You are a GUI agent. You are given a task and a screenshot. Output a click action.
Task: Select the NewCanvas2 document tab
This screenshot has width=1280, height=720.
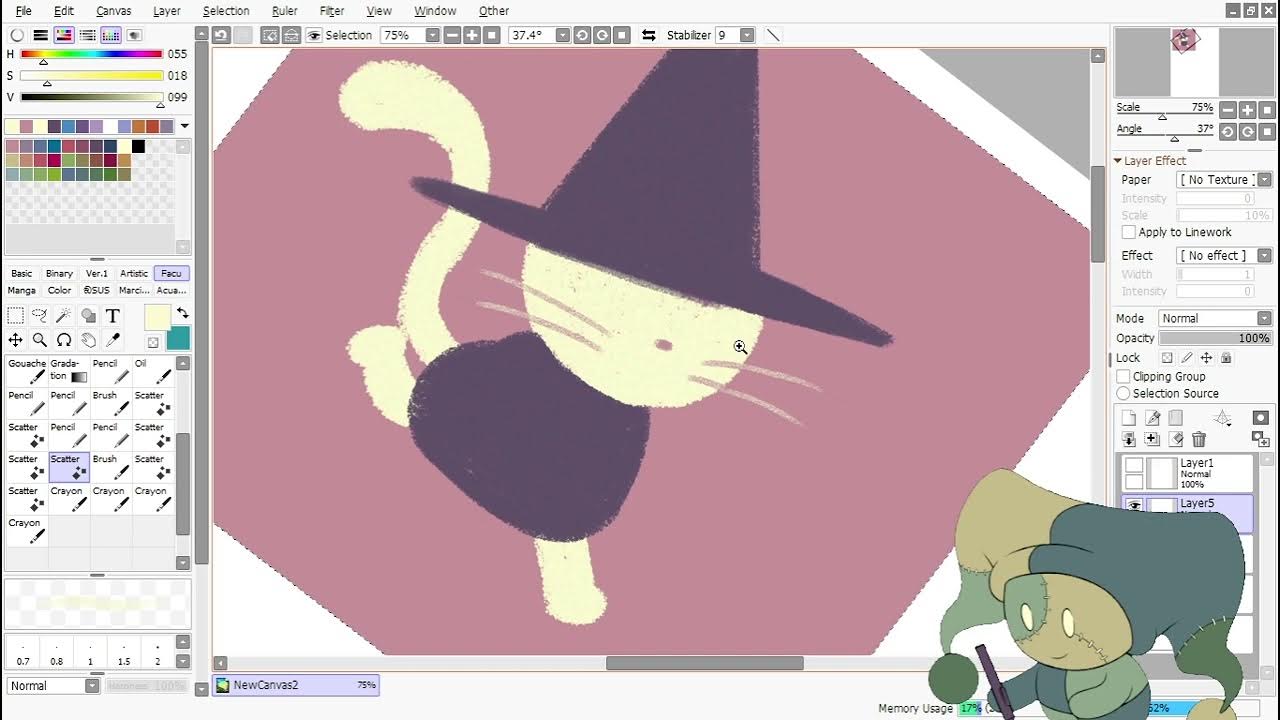click(x=296, y=685)
